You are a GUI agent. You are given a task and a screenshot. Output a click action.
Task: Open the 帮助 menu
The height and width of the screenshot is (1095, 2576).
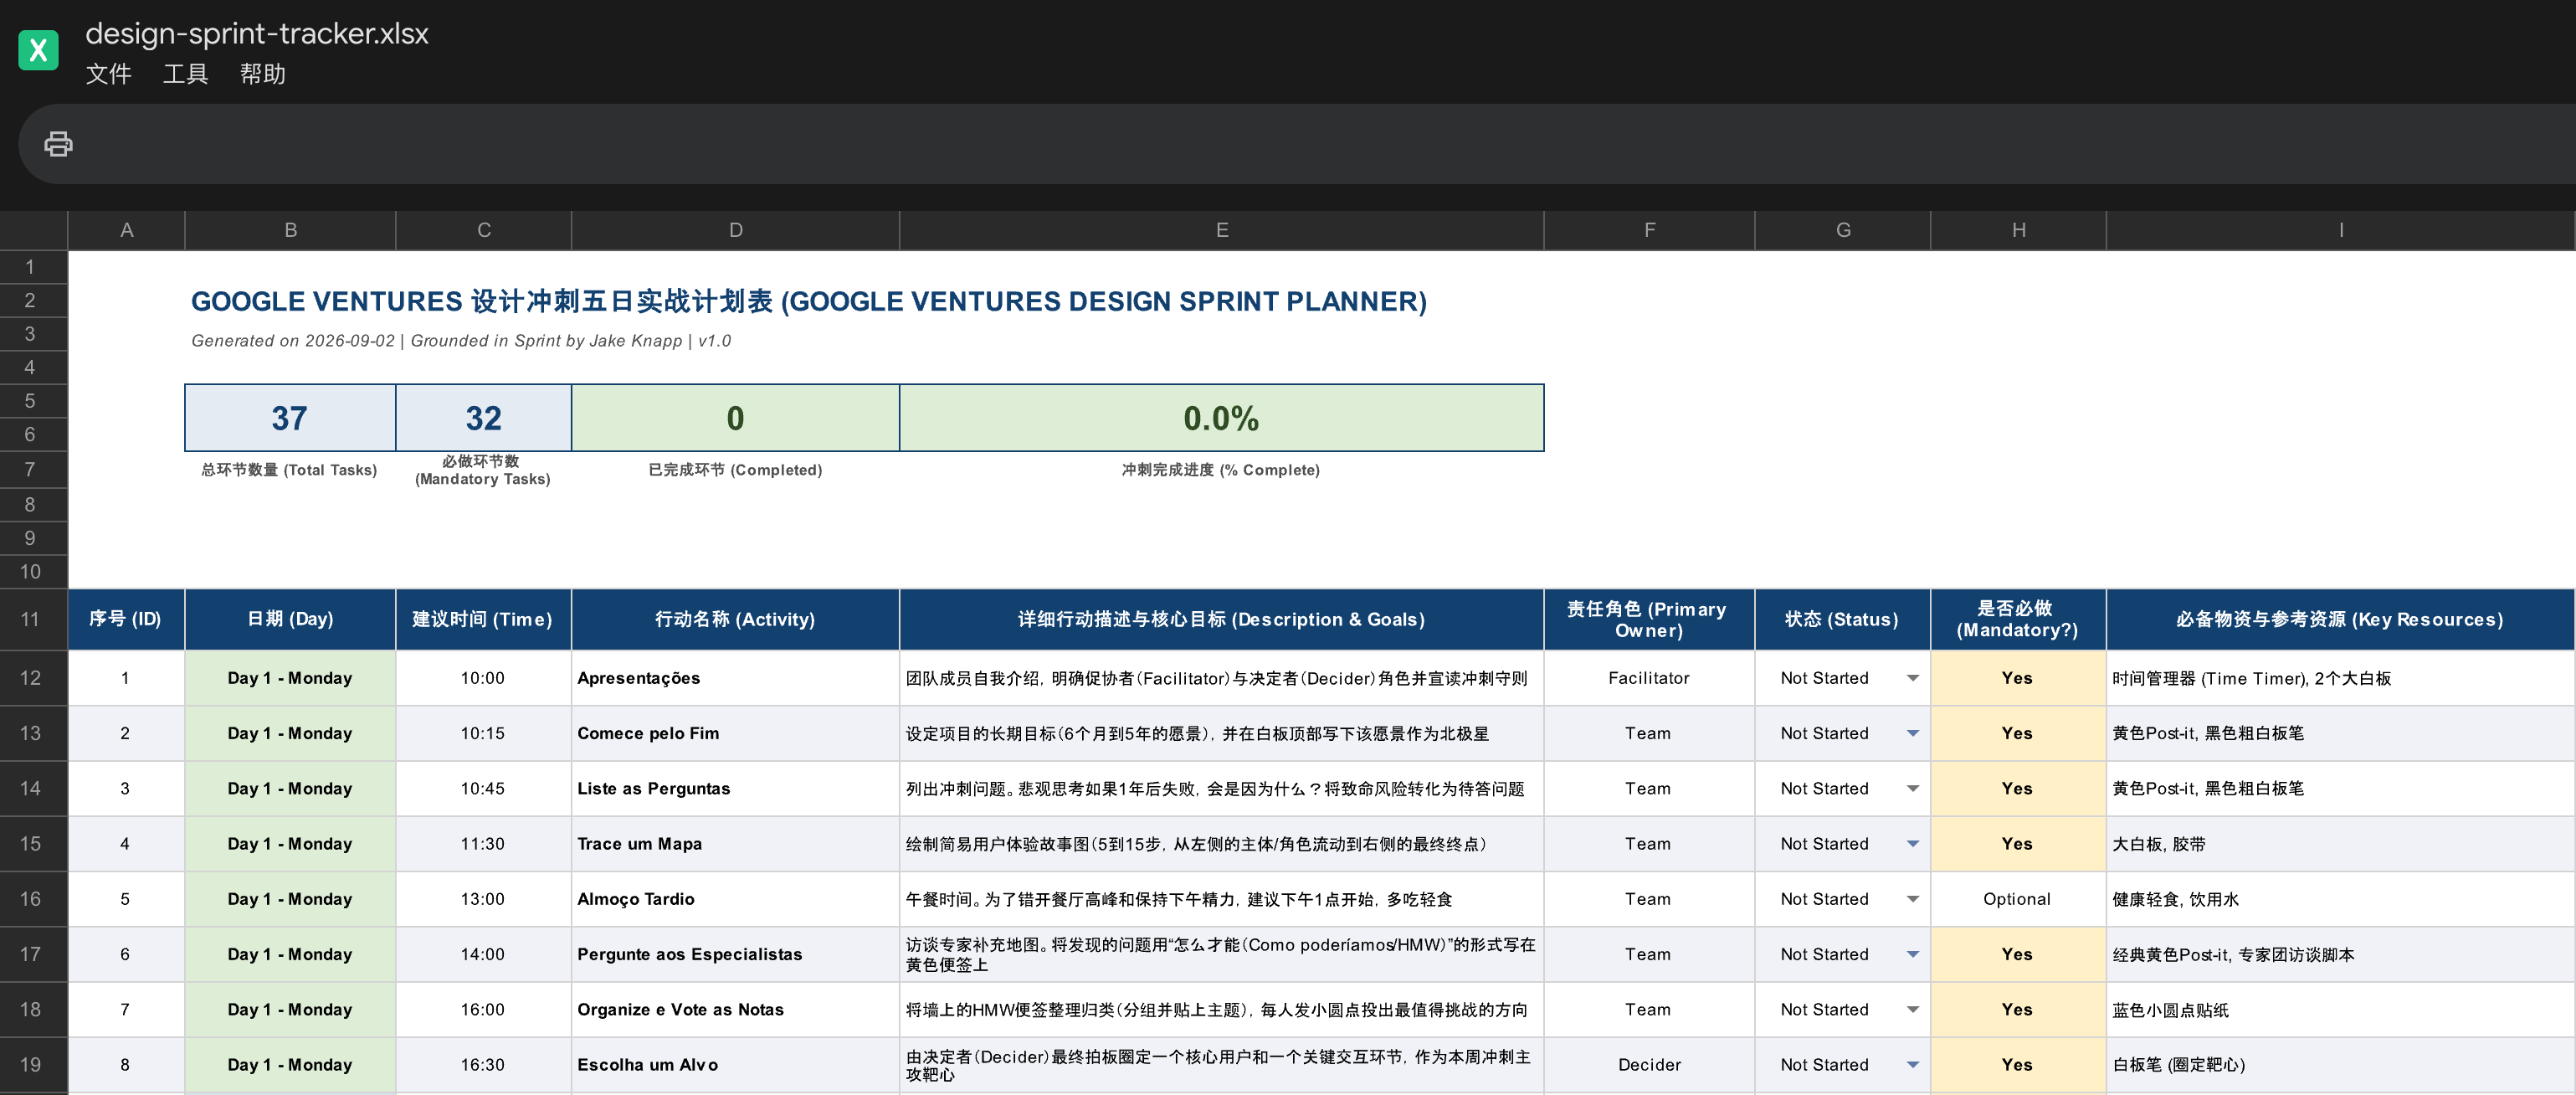click(x=262, y=74)
